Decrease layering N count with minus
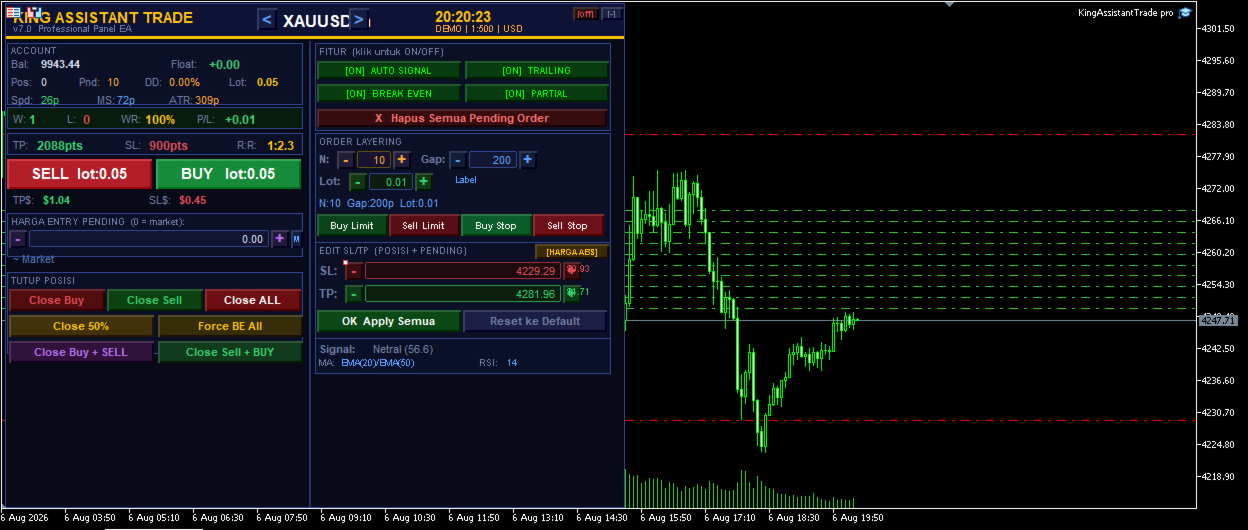 coord(345,160)
